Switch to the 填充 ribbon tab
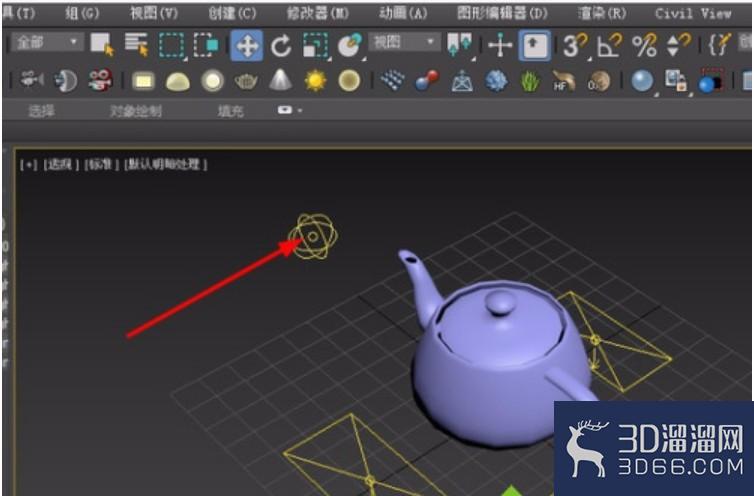 tap(231, 111)
